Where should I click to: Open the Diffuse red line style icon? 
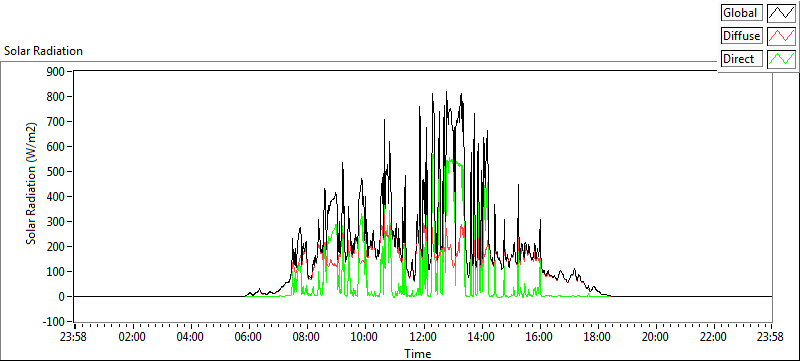782,36
